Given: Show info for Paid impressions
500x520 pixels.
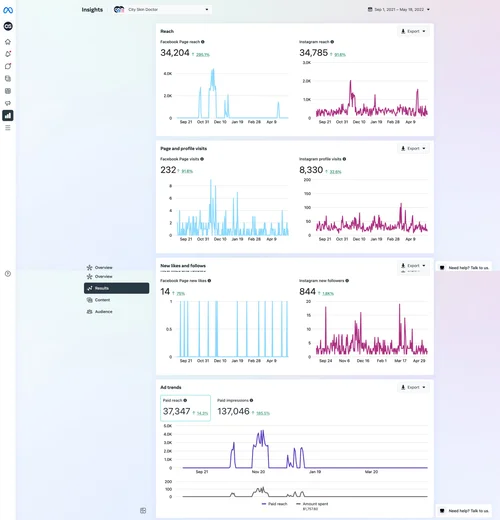Looking at the screenshot, I should [x=251, y=400].
